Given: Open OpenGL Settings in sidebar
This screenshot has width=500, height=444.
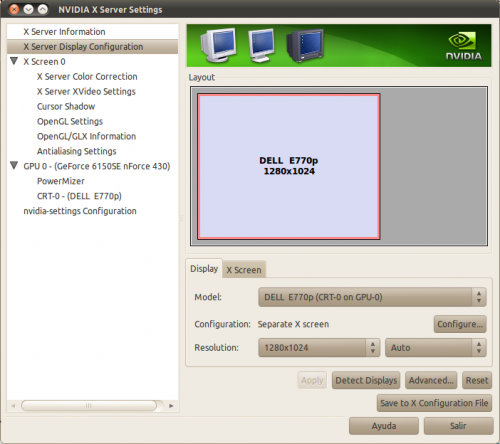Looking at the screenshot, I should pyautogui.click(x=70, y=121).
